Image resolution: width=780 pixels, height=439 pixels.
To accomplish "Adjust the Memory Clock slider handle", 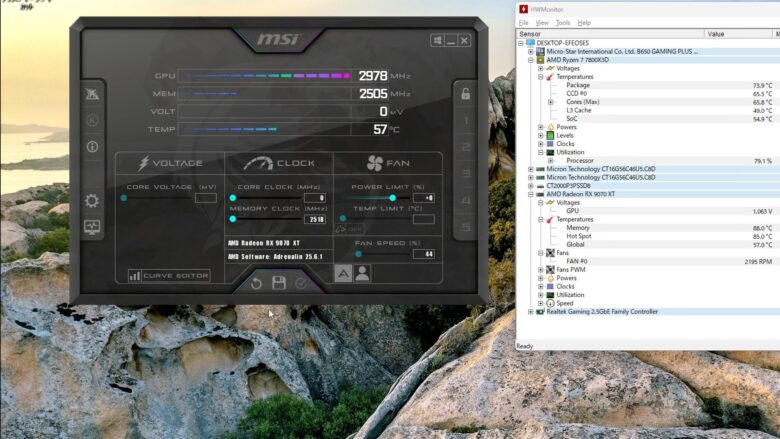I will coord(233,219).
